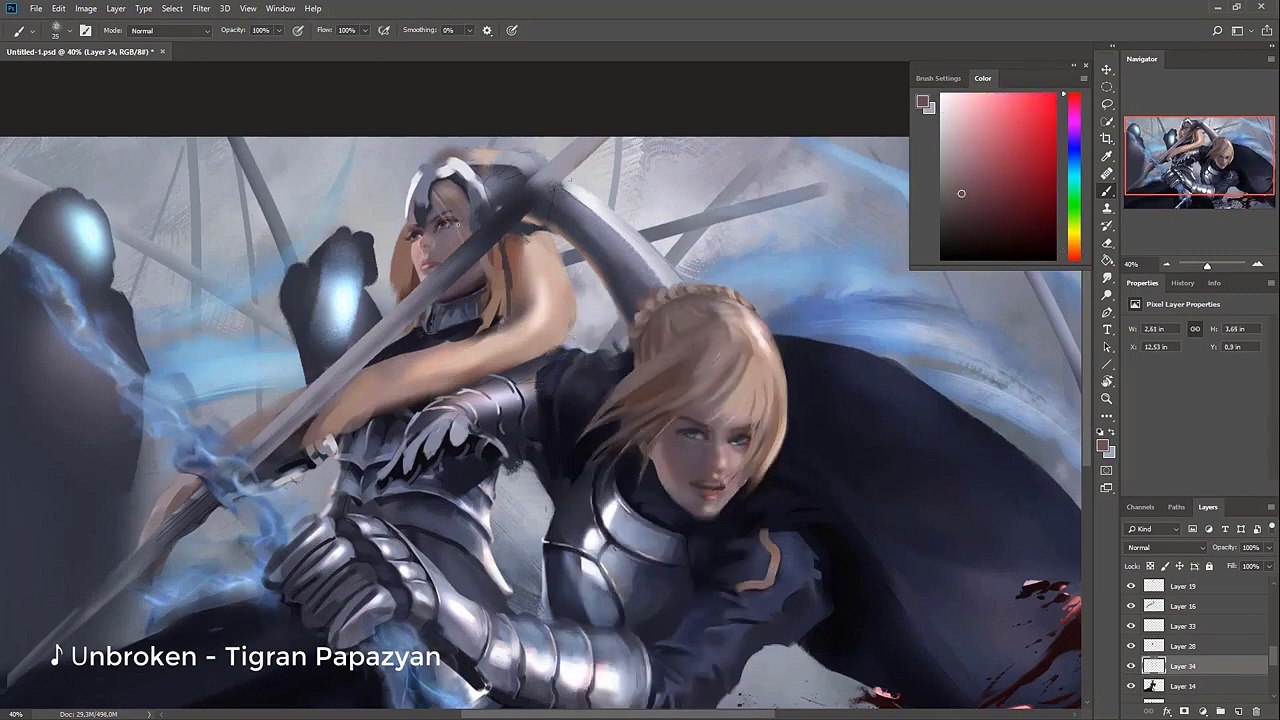Image resolution: width=1280 pixels, height=720 pixels.
Task: Toggle Quick Mask mode icon
Action: click(x=1107, y=470)
